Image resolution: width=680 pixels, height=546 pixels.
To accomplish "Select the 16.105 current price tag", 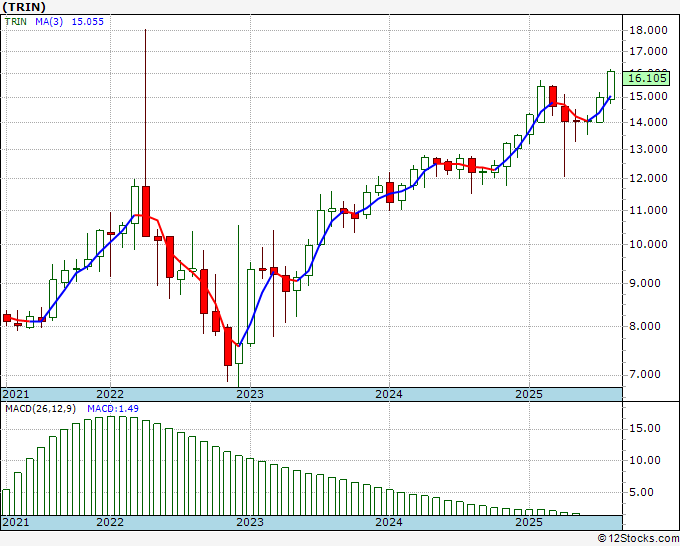I will pyautogui.click(x=647, y=78).
